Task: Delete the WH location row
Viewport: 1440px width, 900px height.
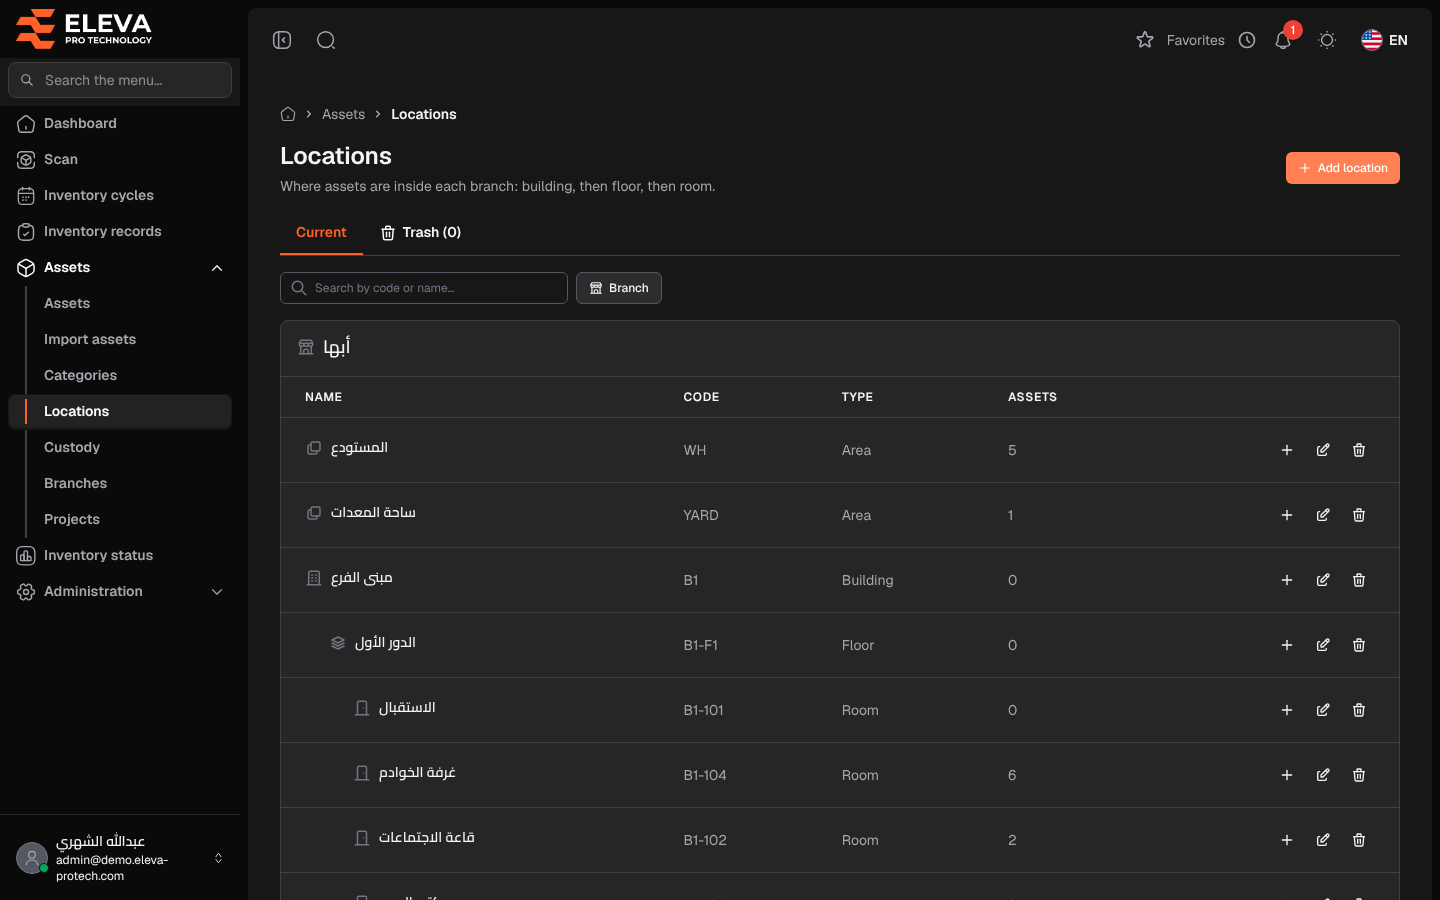Action: point(1359,450)
